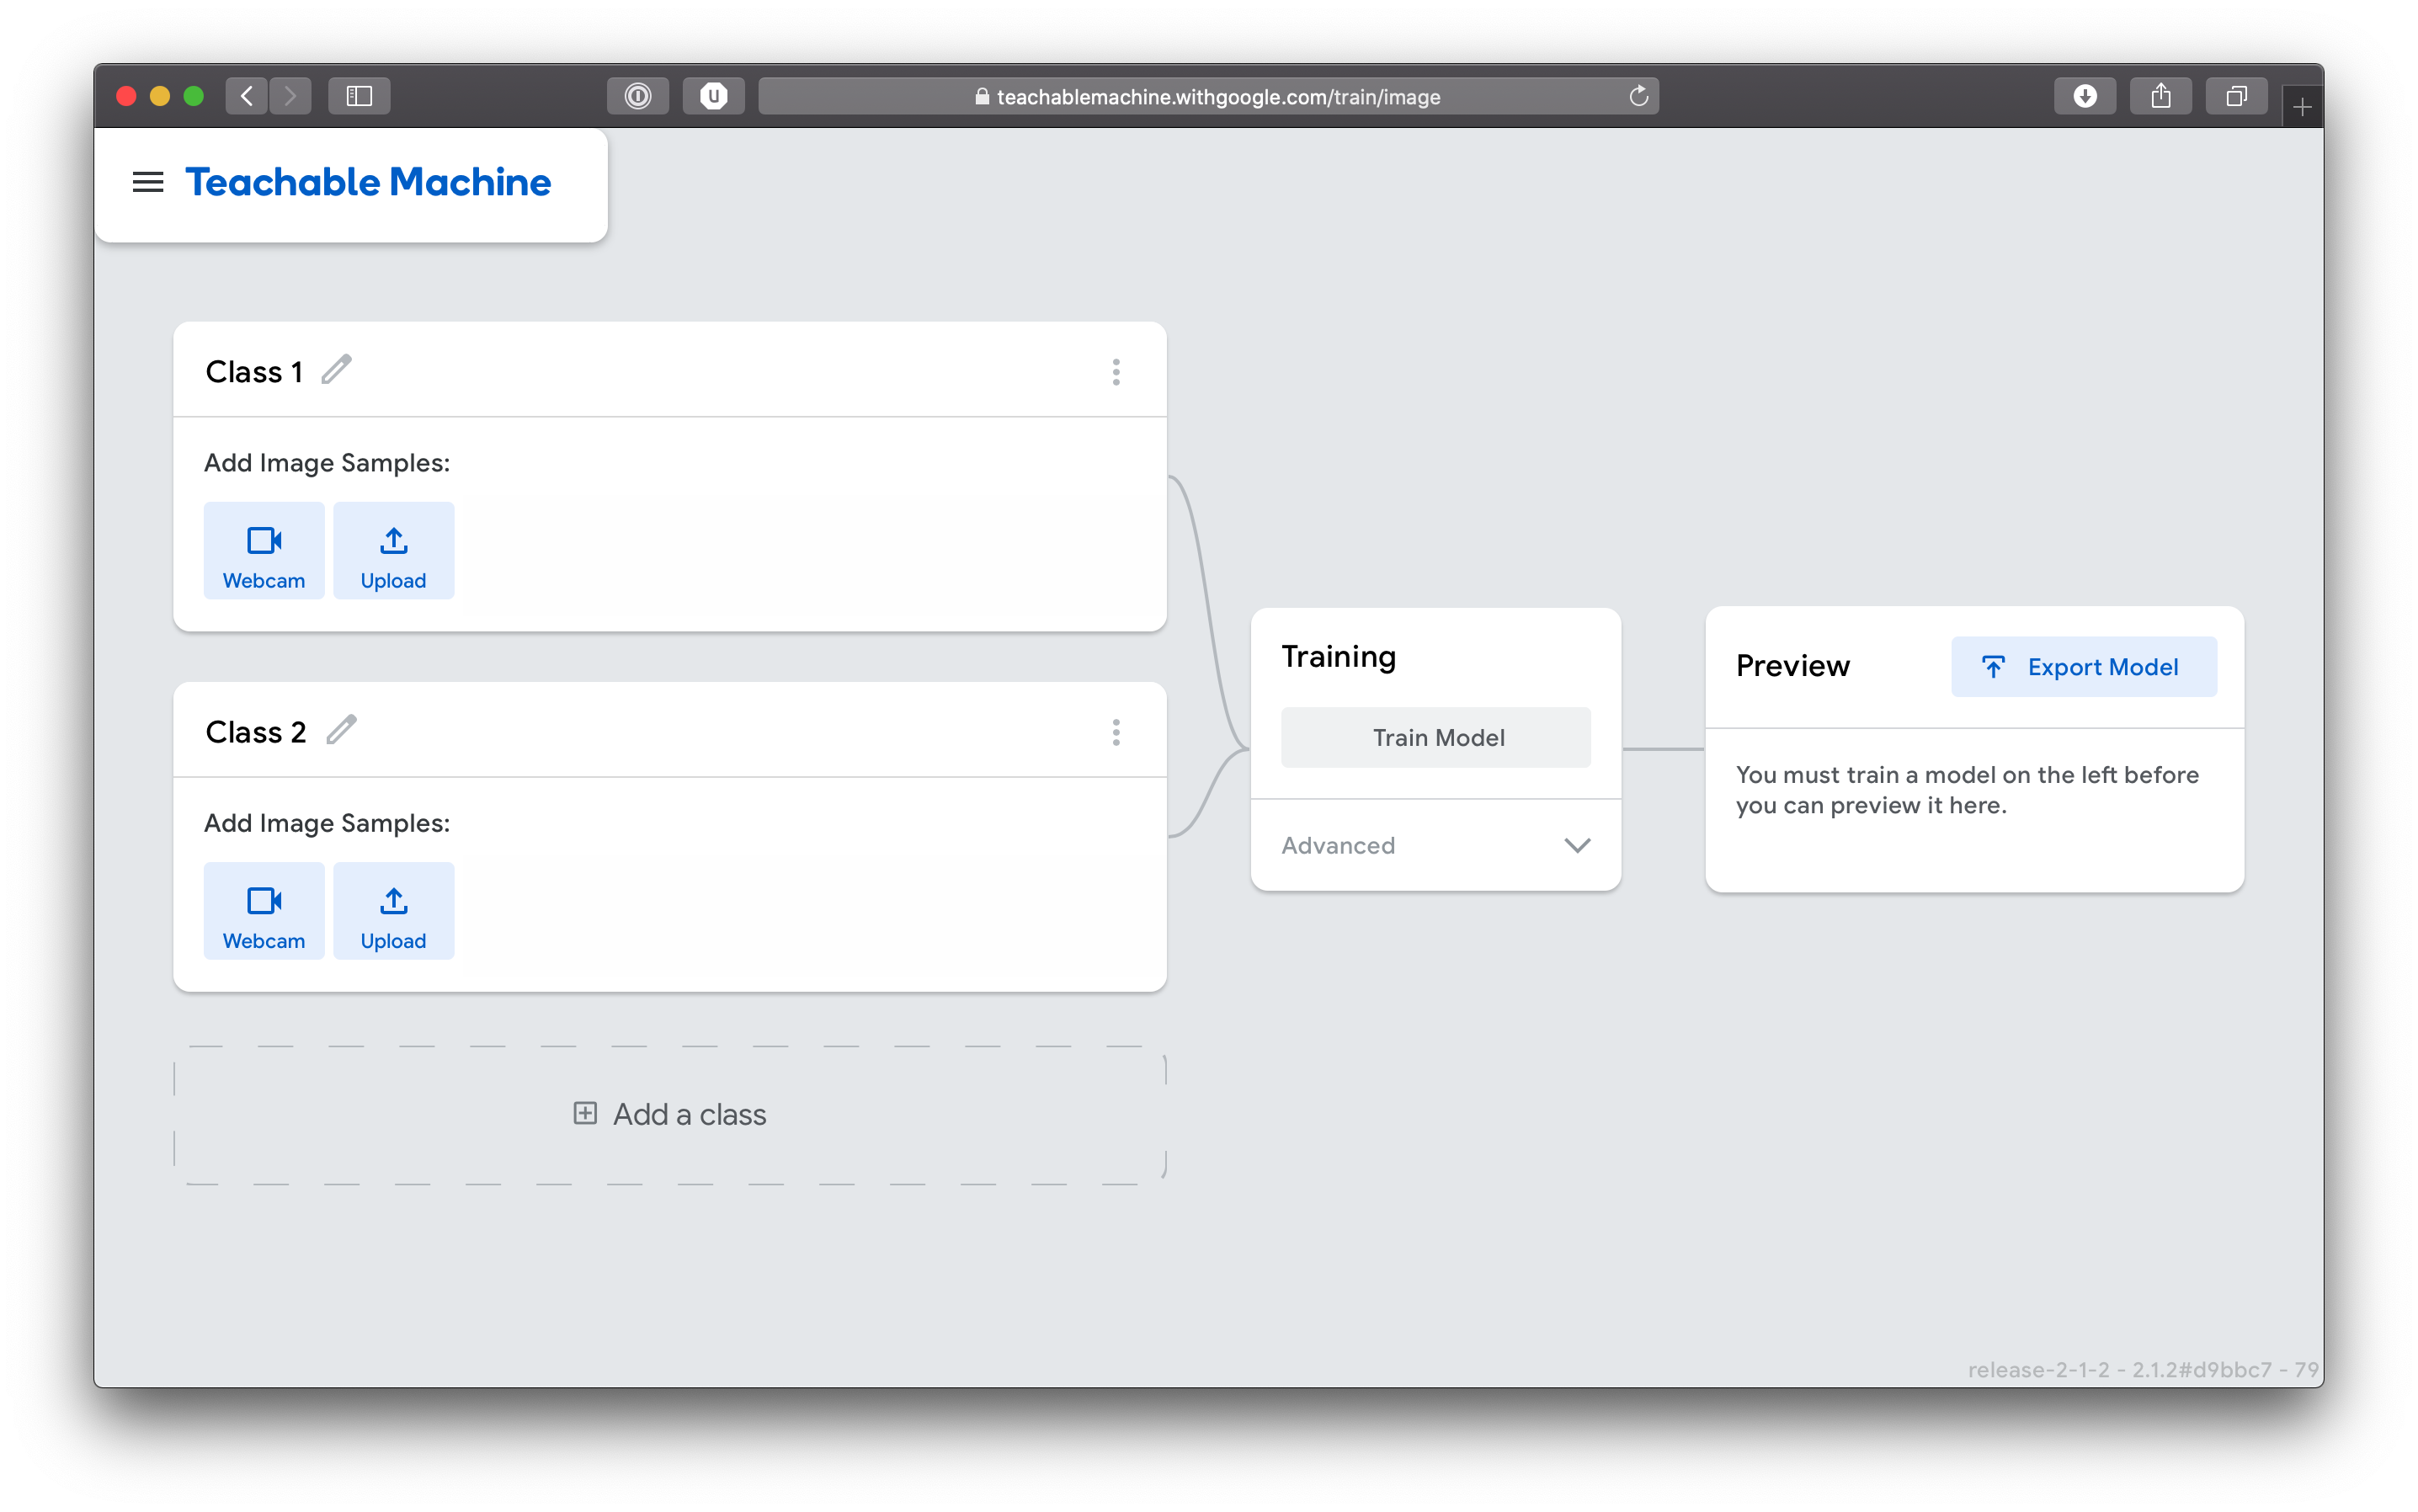Click Train Model button to start training
Image resolution: width=2418 pixels, height=1512 pixels.
[x=1435, y=737]
